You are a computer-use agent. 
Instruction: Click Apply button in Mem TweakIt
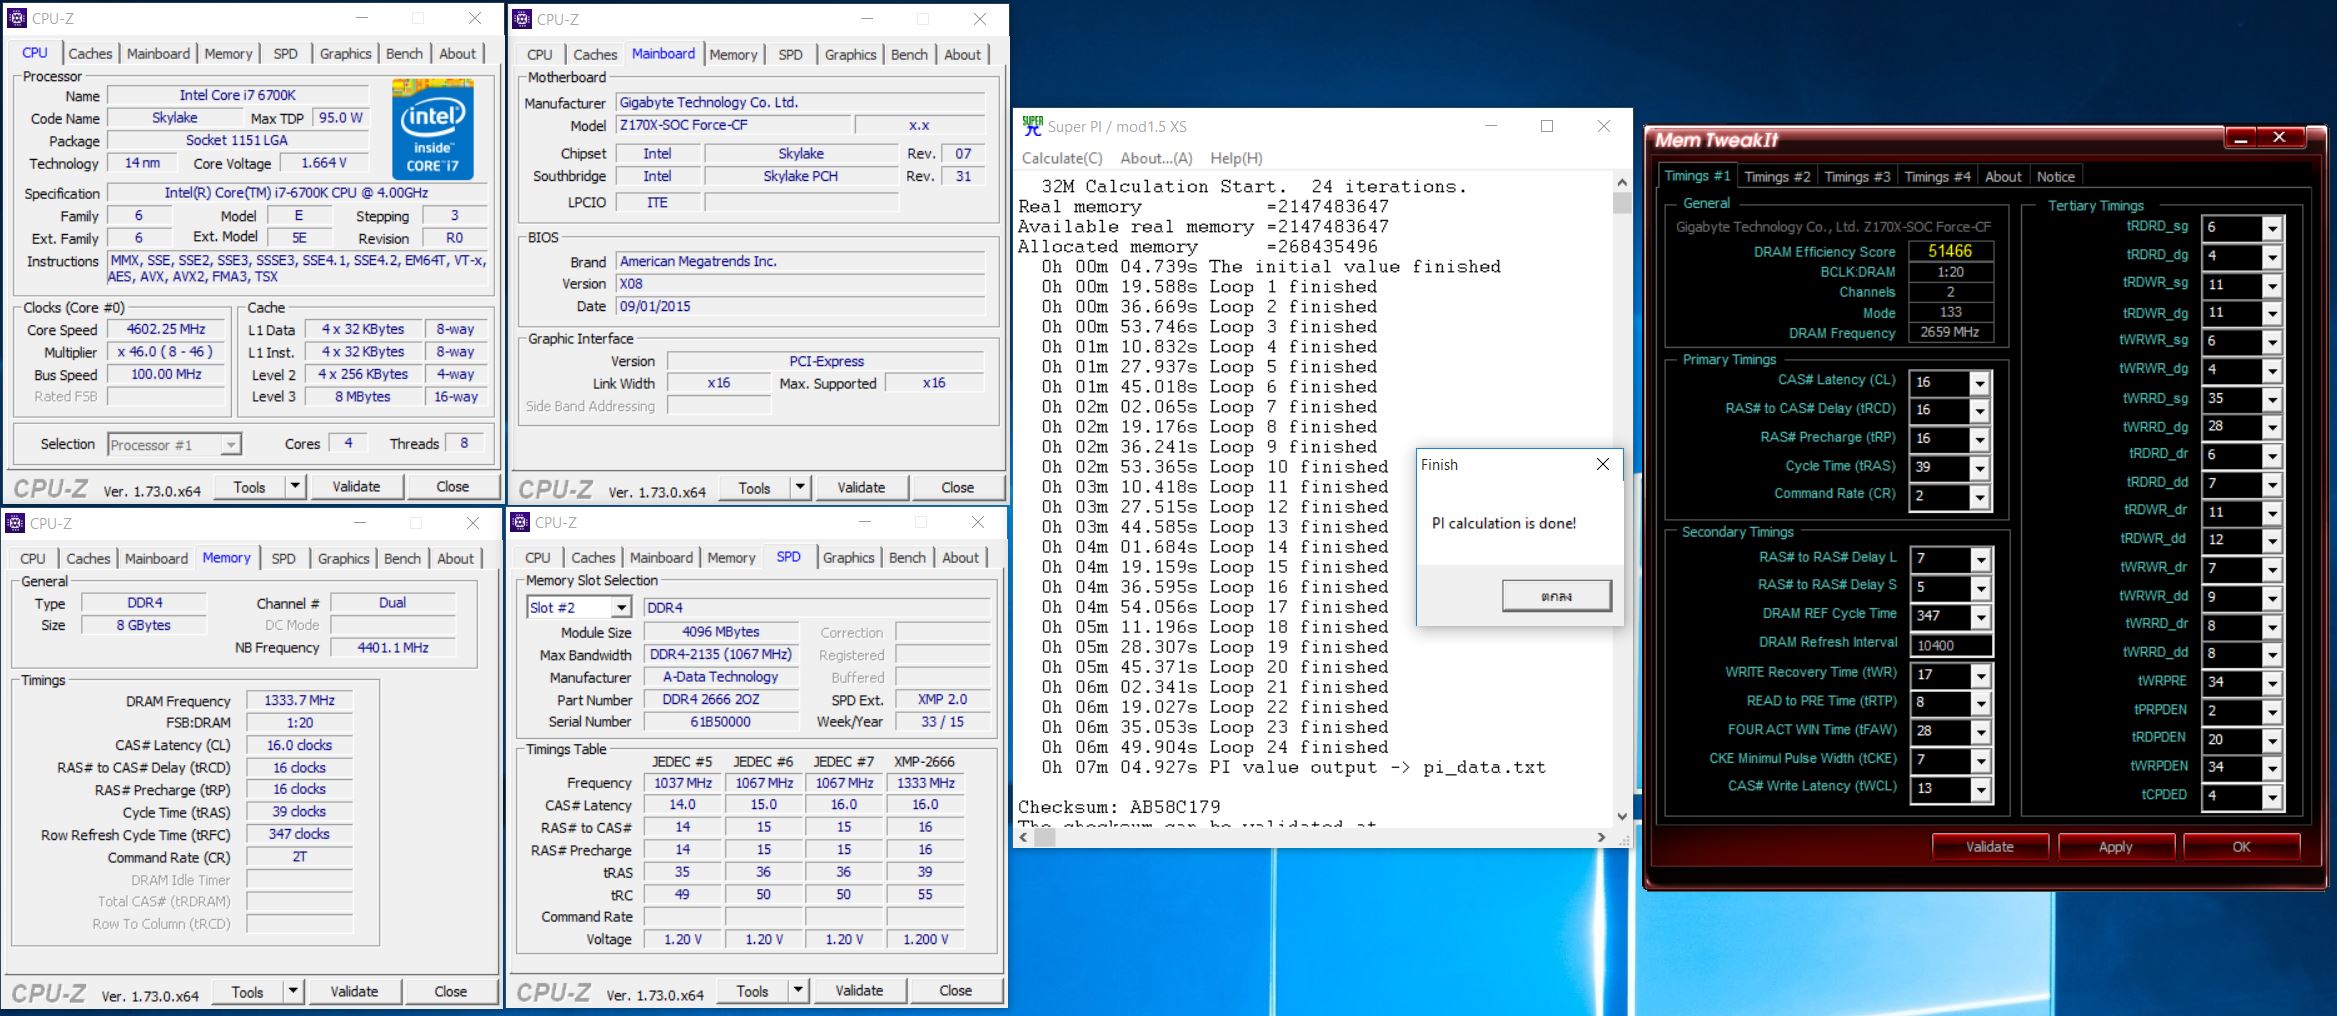(2115, 847)
